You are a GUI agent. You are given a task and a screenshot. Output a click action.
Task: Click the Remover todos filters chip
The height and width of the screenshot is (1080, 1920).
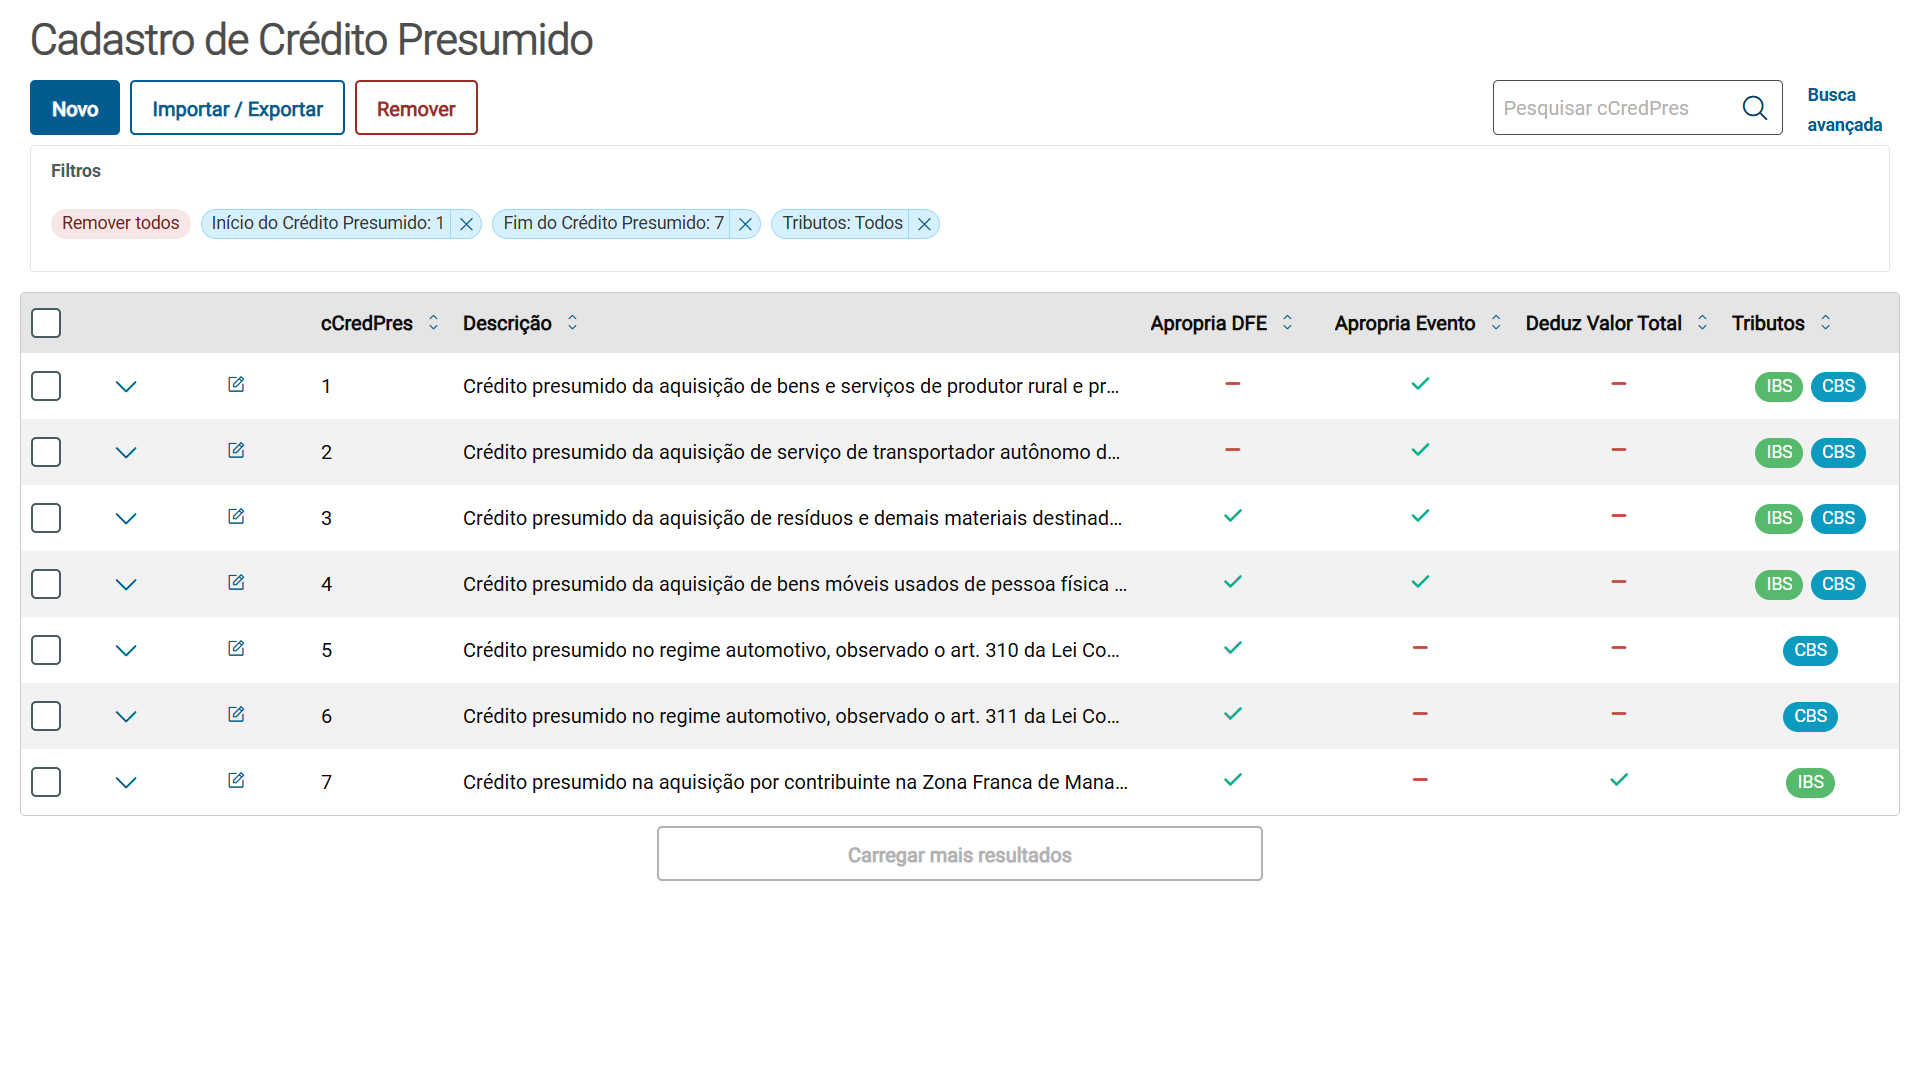pos(121,223)
